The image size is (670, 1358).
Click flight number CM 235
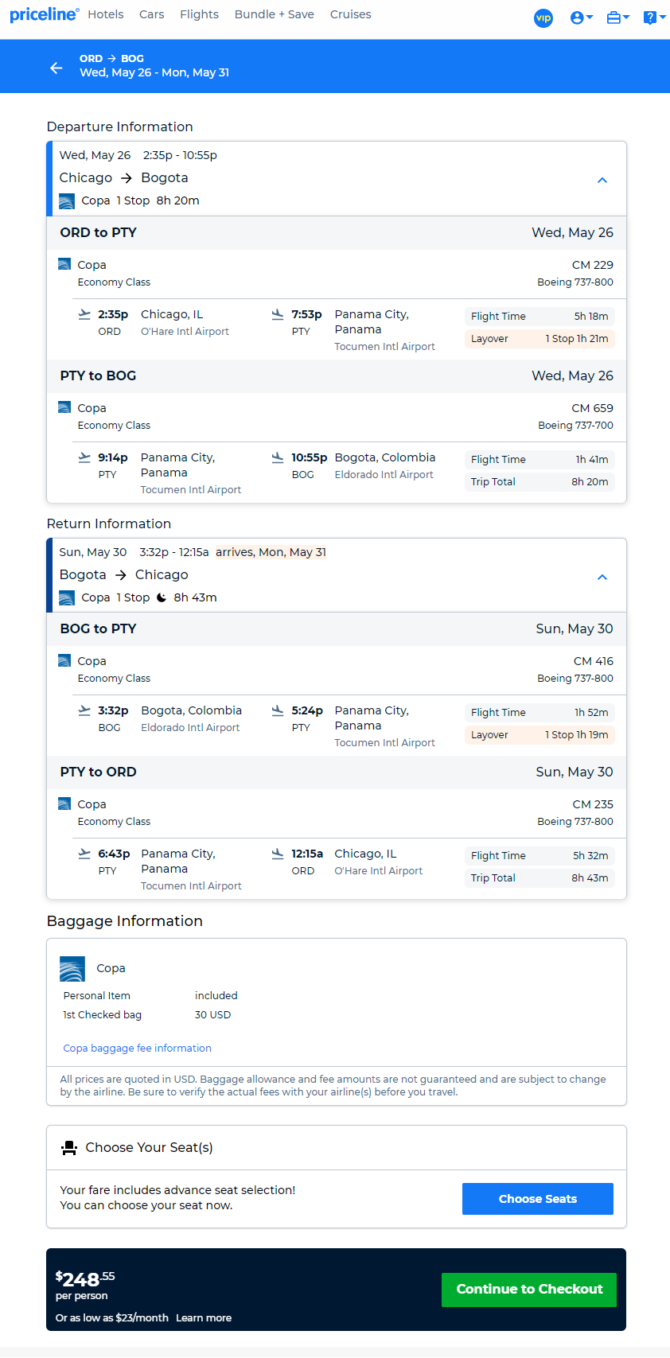593,804
